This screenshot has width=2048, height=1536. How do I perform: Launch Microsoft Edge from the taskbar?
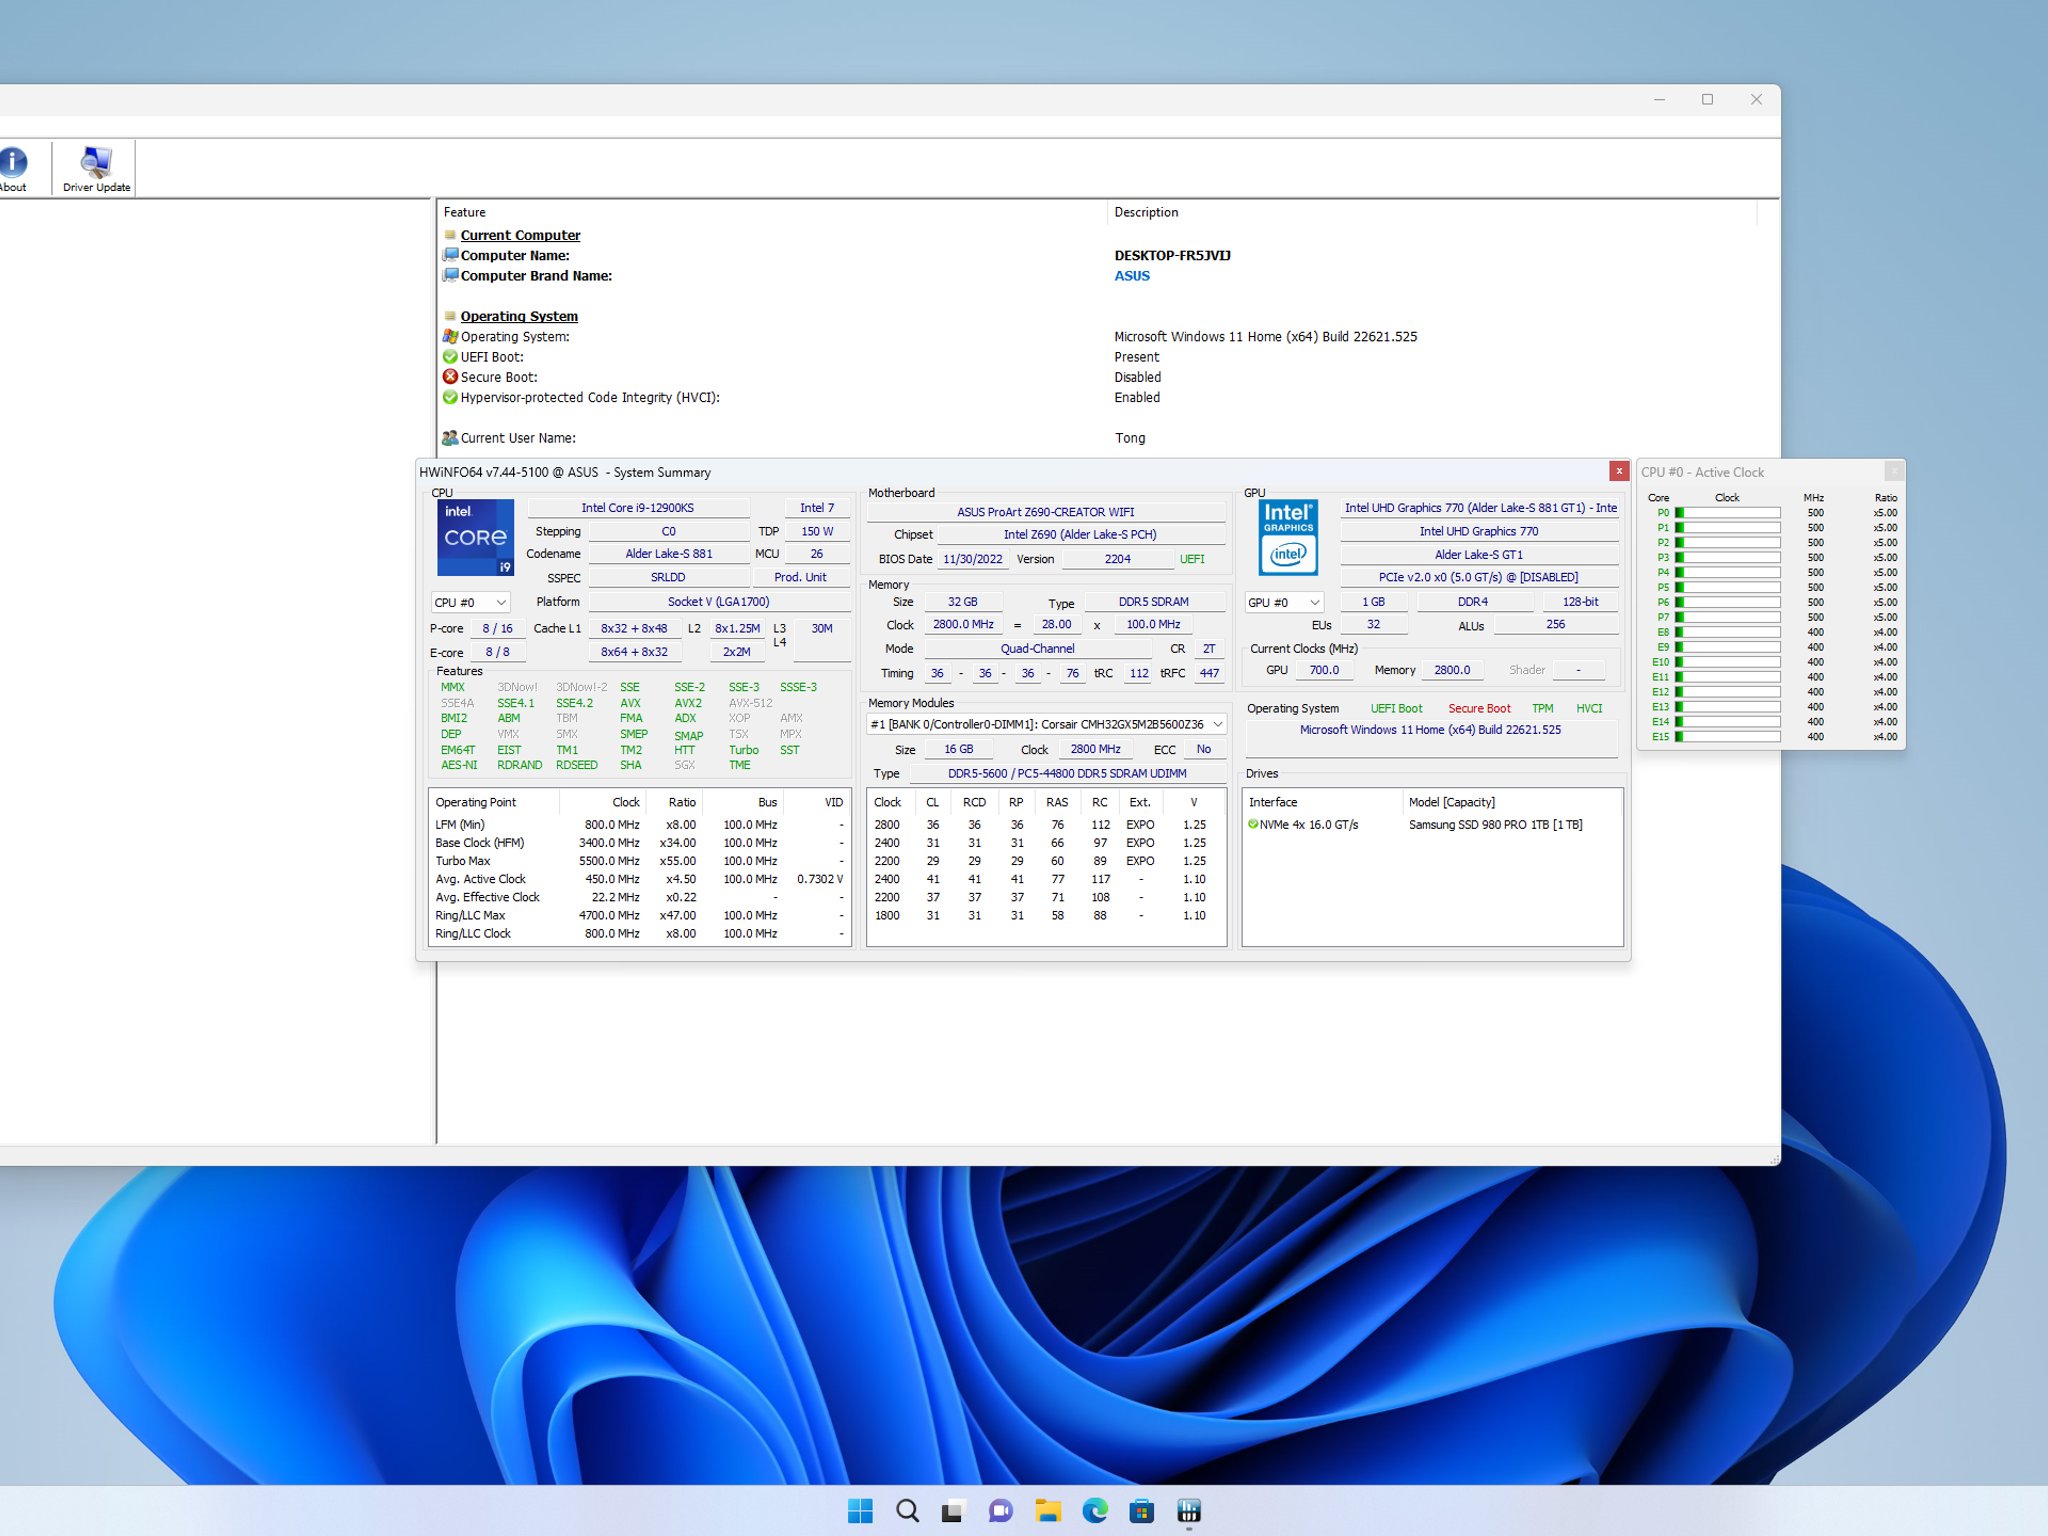click(1094, 1510)
